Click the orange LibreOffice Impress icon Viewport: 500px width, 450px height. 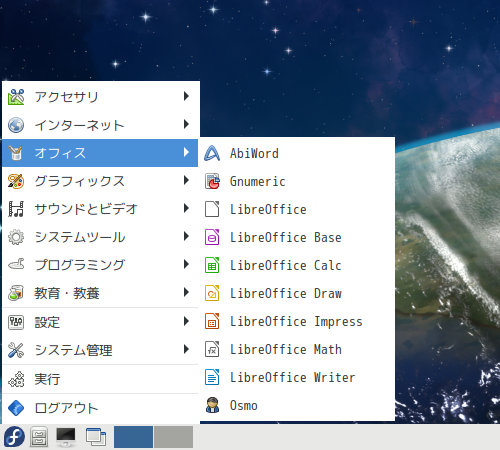click(x=212, y=321)
